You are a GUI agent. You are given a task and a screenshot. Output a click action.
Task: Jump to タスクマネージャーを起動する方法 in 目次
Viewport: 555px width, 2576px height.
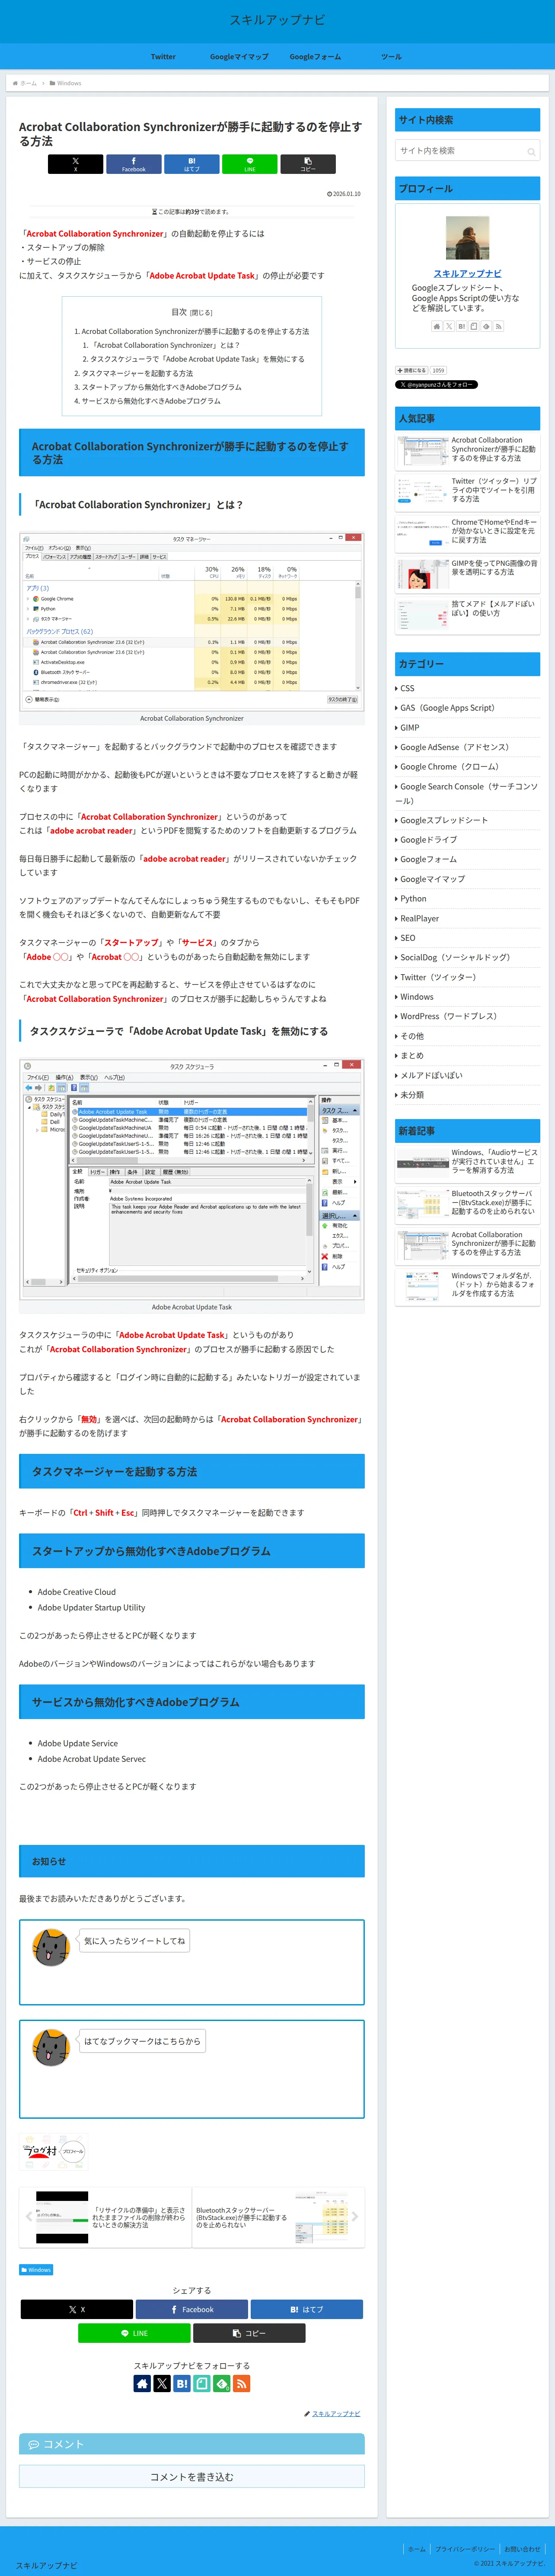point(137,373)
